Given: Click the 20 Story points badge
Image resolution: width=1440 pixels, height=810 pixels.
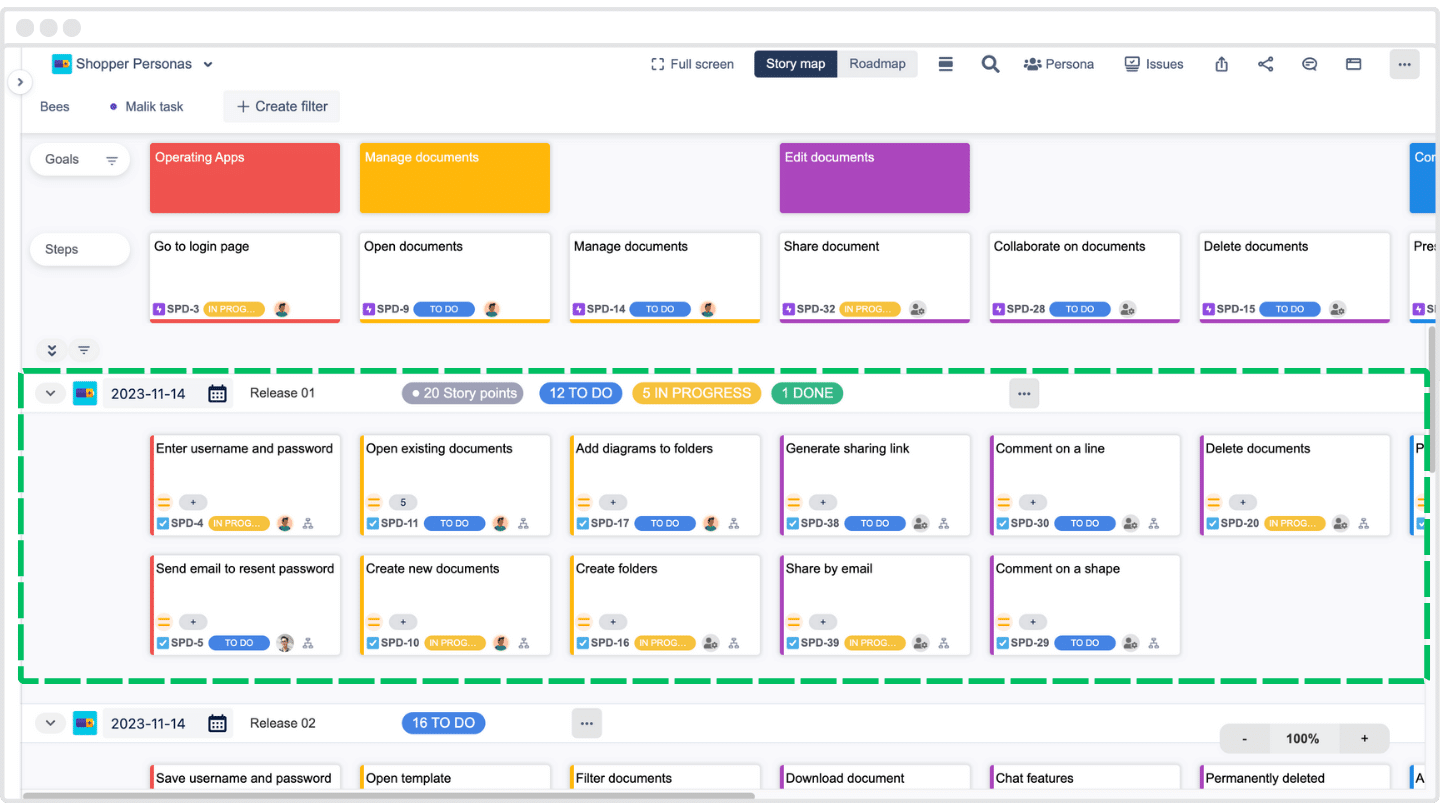Looking at the screenshot, I should (464, 393).
